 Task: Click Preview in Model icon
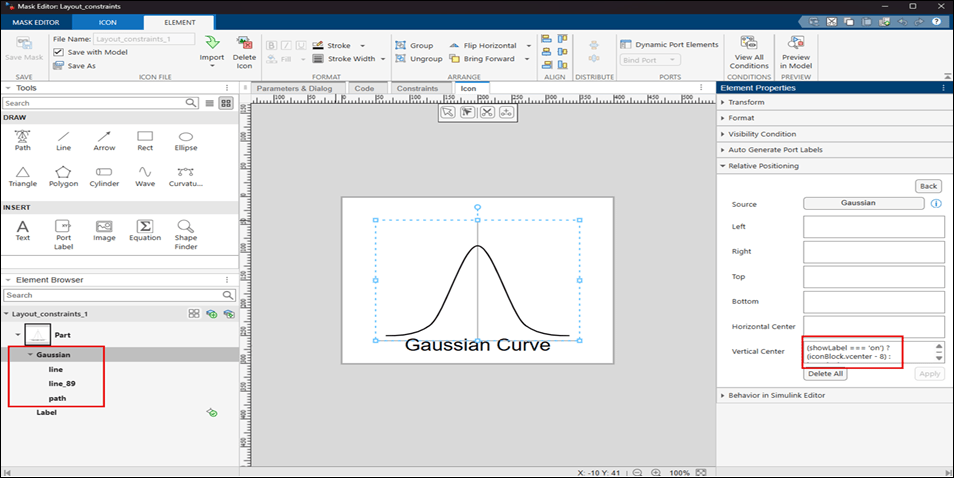click(x=796, y=50)
